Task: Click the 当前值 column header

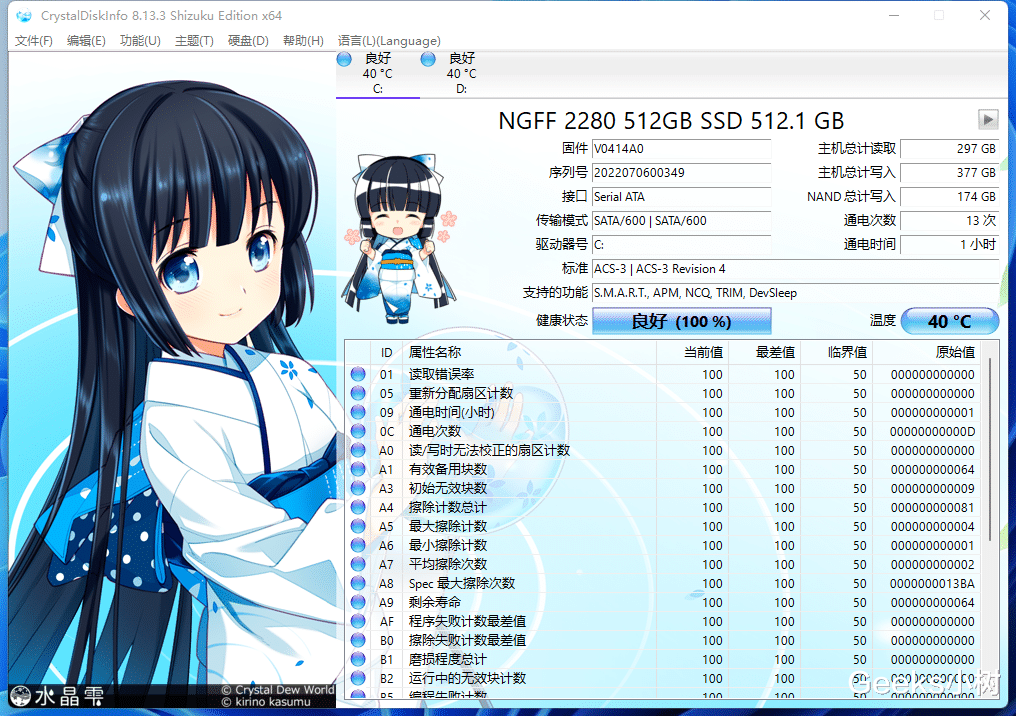Action: point(693,352)
